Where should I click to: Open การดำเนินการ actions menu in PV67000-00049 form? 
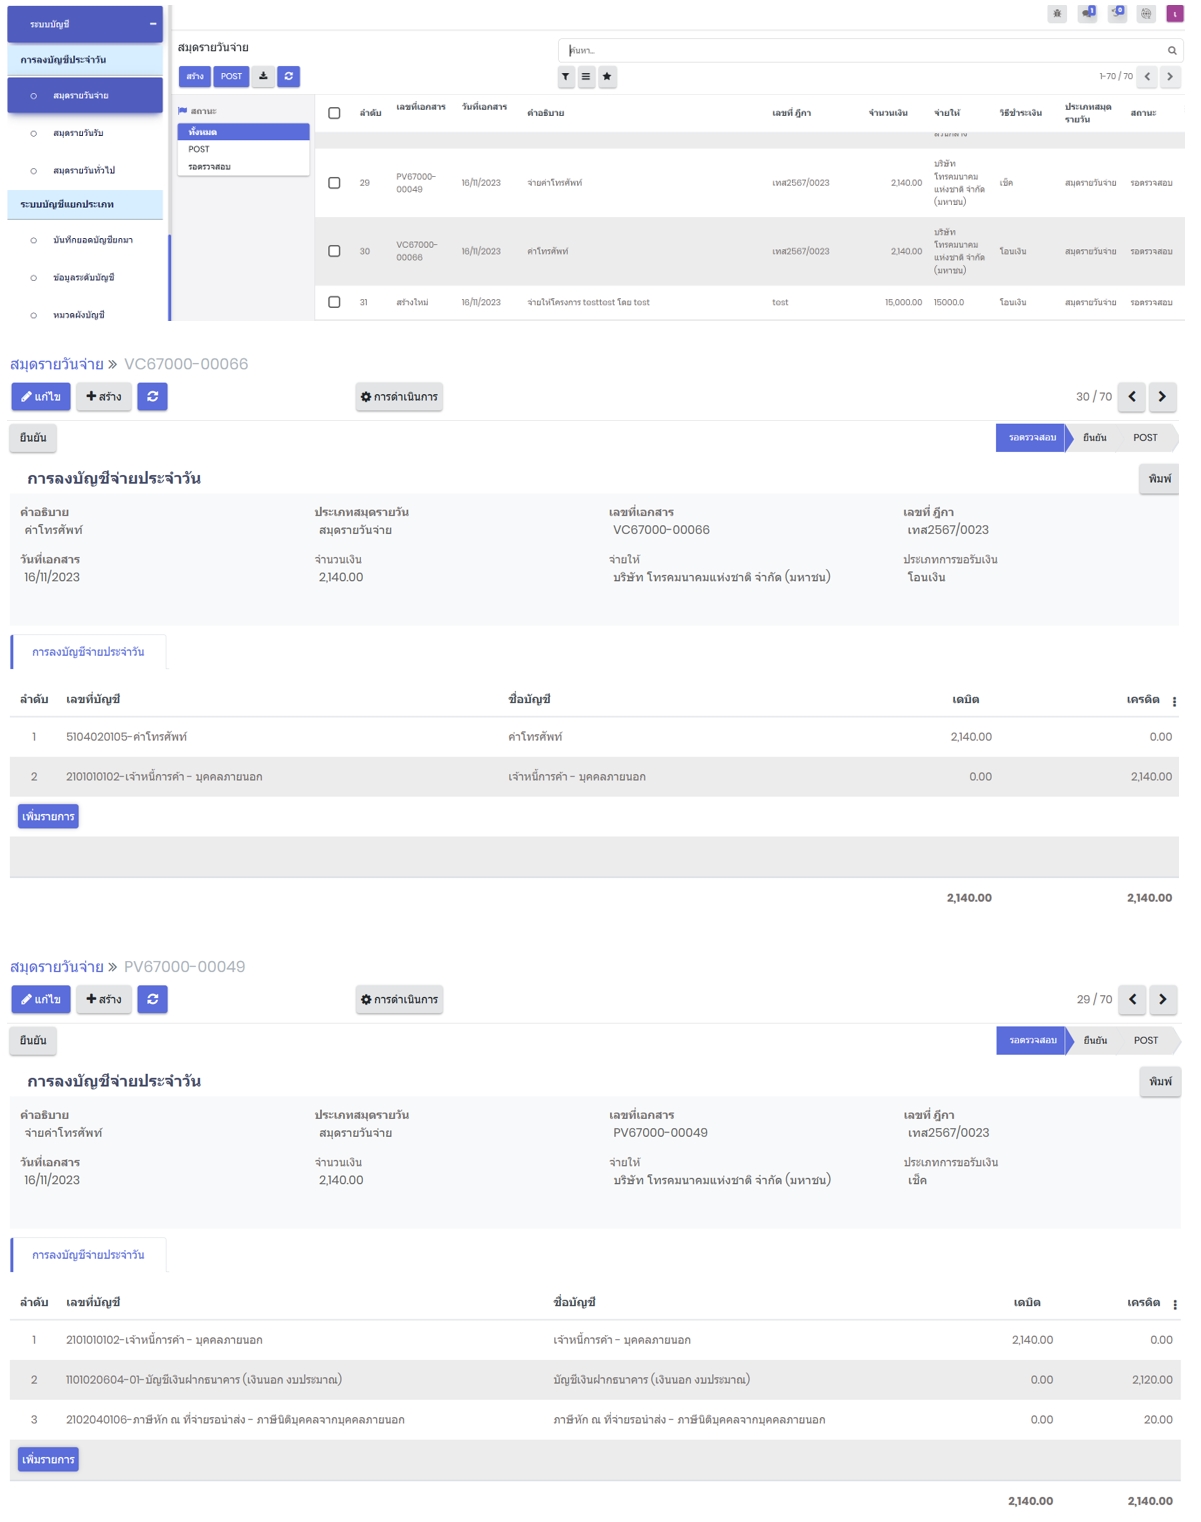coord(399,1000)
